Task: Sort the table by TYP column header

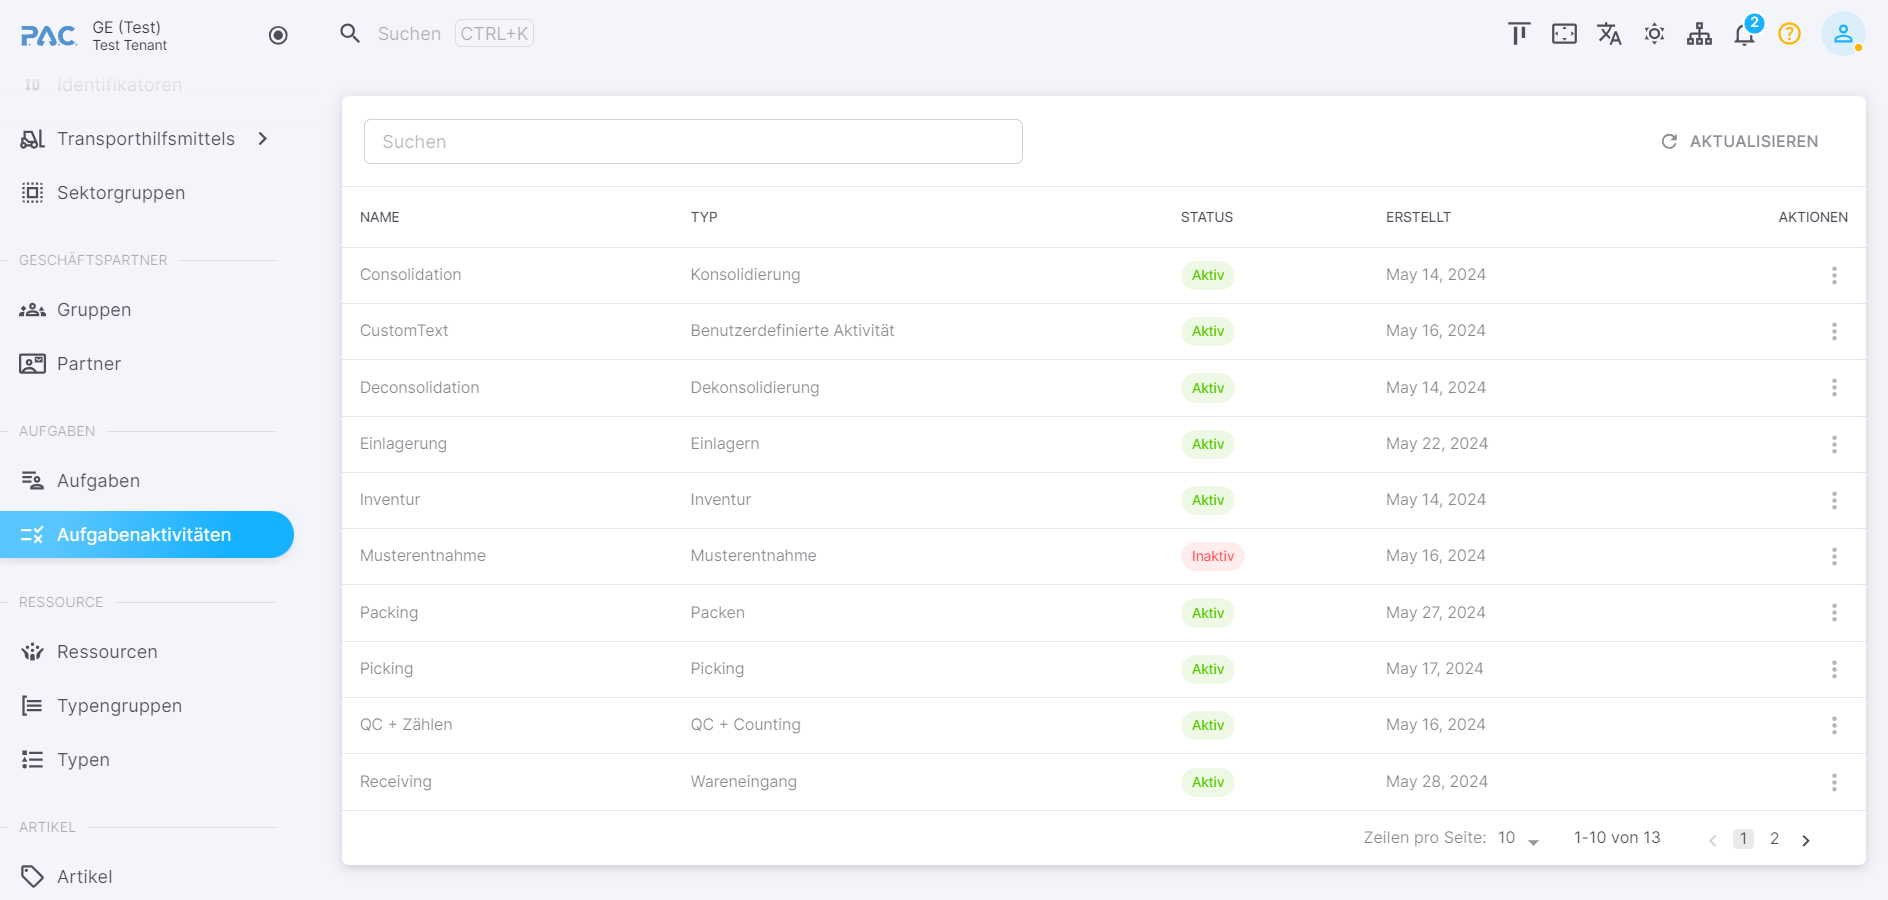Action: [704, 217]
